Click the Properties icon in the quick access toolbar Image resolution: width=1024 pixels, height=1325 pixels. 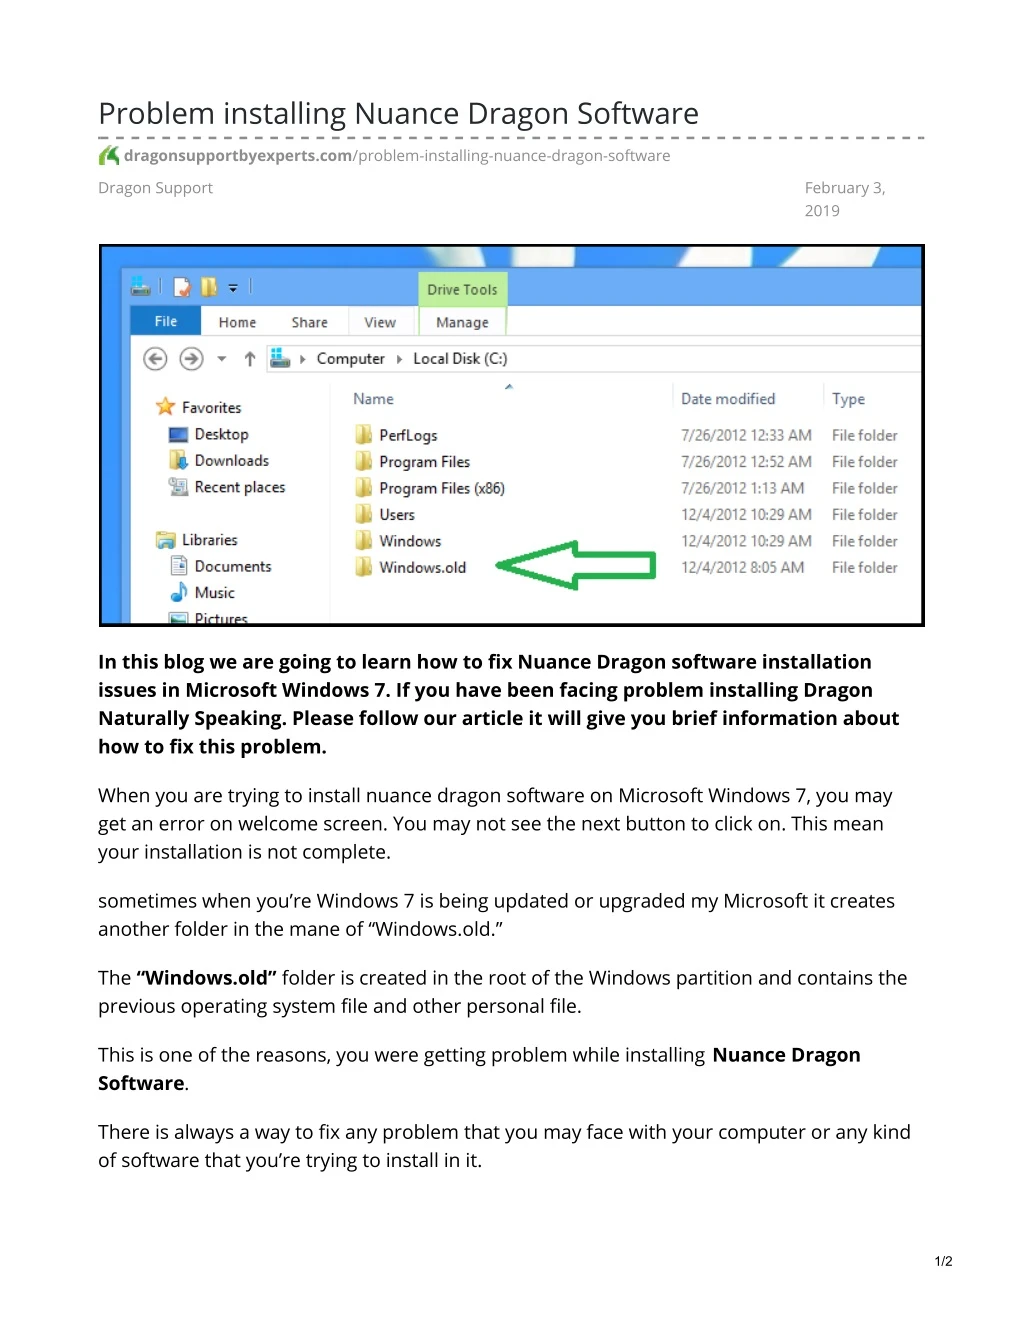[182, 287]
